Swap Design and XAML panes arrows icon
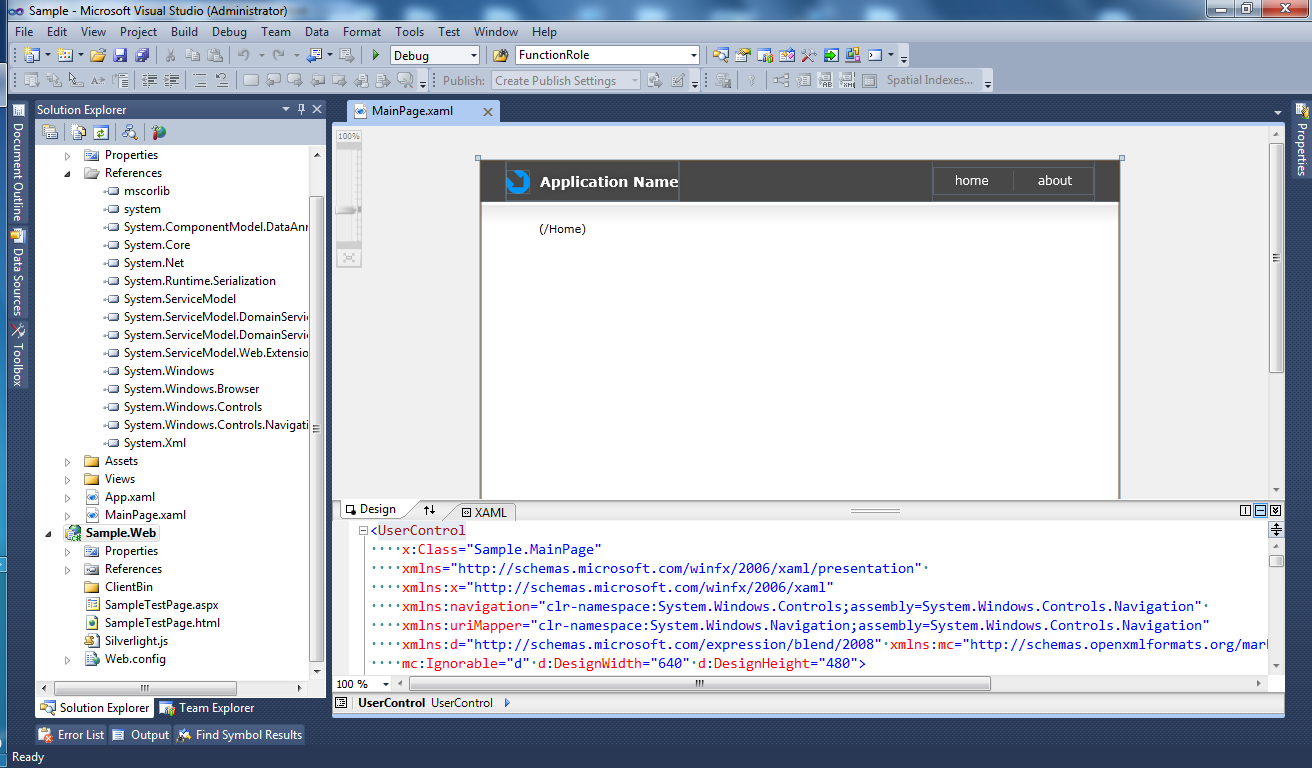The height and width of the screenshot is (768, 1312). click(430, 510)
